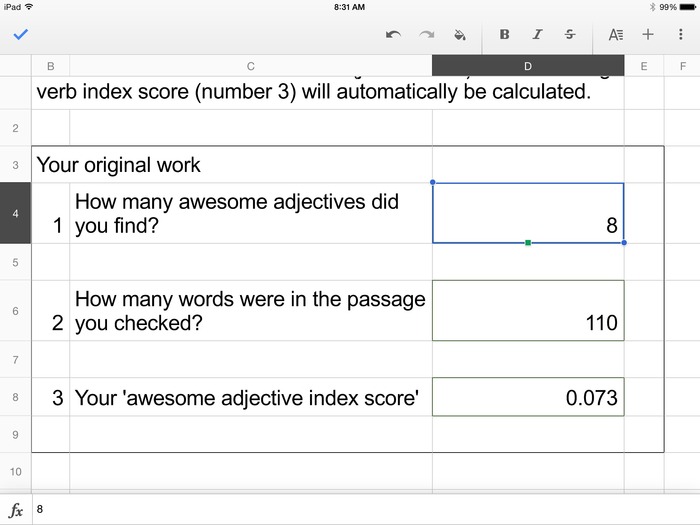The width and height of the screenshot is (700, 525).
Task: Select column C header
Action: tap(250, 66)
